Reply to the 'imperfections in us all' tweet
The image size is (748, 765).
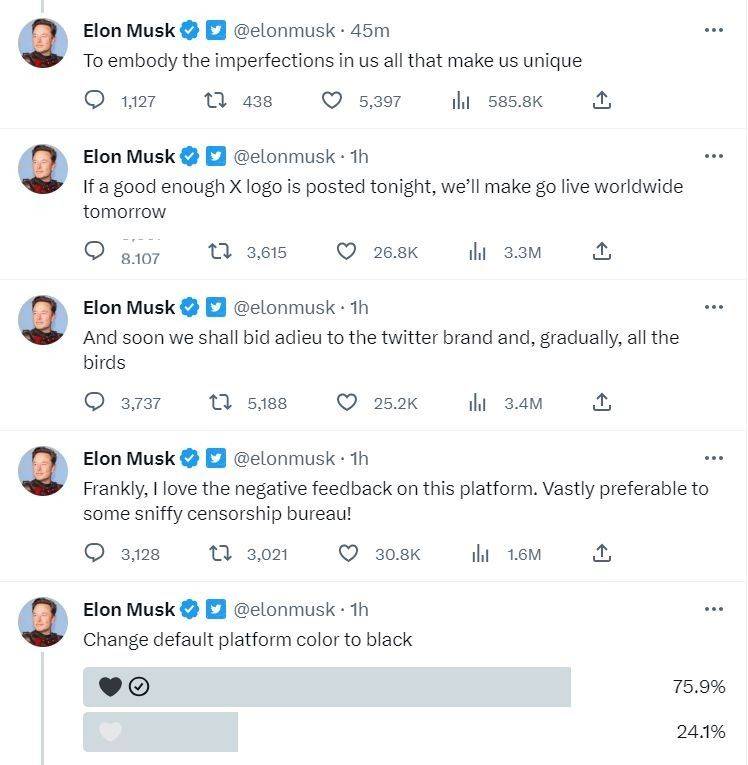point(96,100)
